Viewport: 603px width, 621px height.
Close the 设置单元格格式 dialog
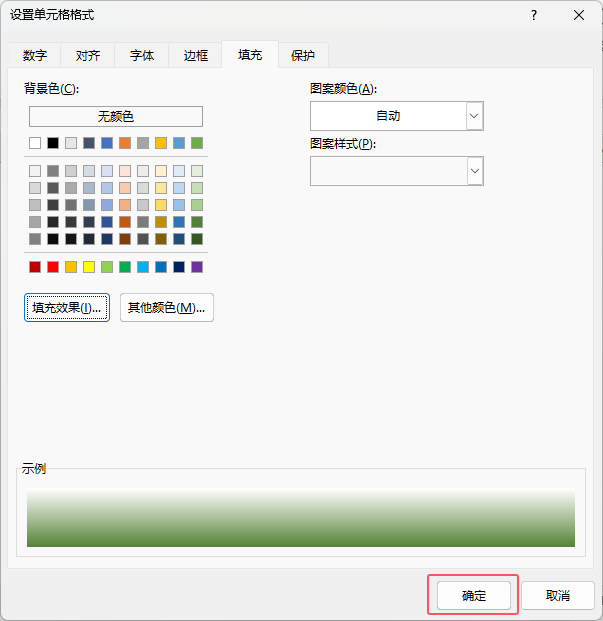[579, 15]
